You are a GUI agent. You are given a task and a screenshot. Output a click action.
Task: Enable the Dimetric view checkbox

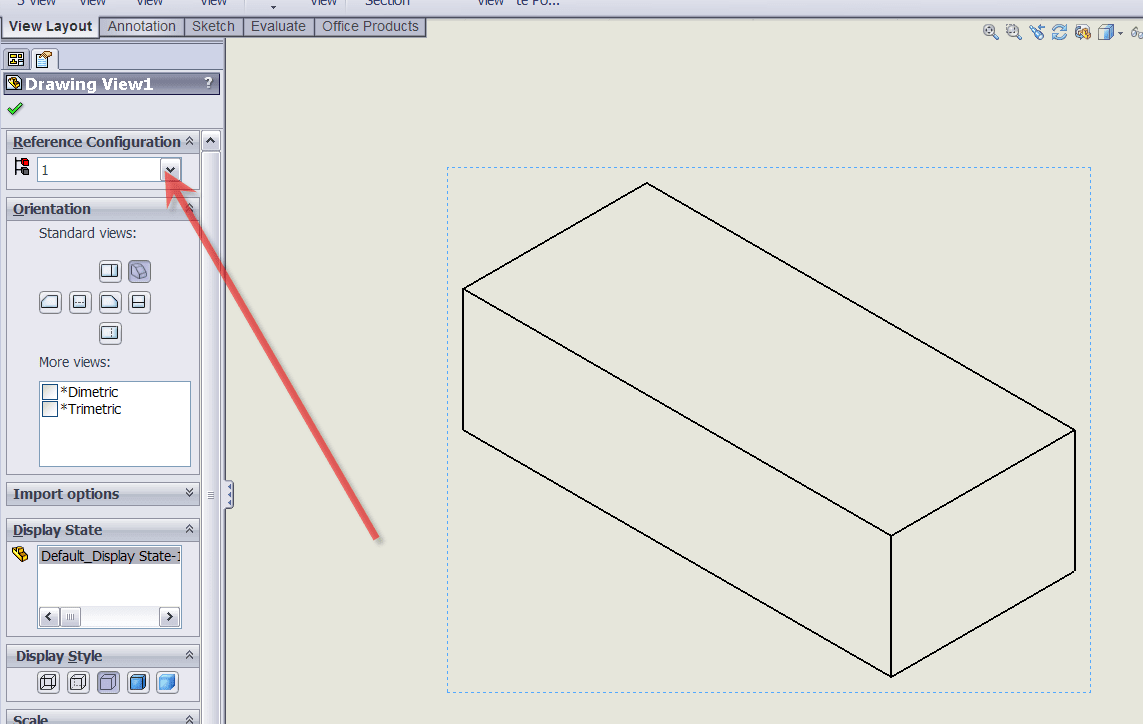point(50,392)
